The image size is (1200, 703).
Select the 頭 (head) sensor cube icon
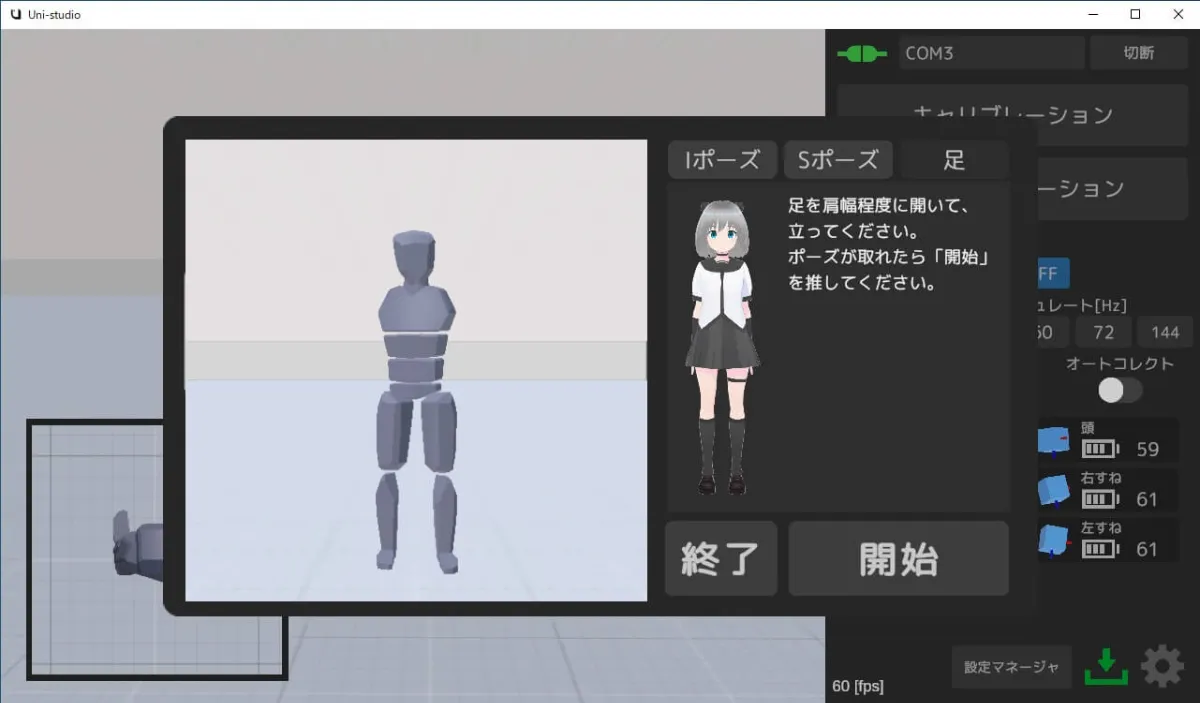(x=1053, y=440)
